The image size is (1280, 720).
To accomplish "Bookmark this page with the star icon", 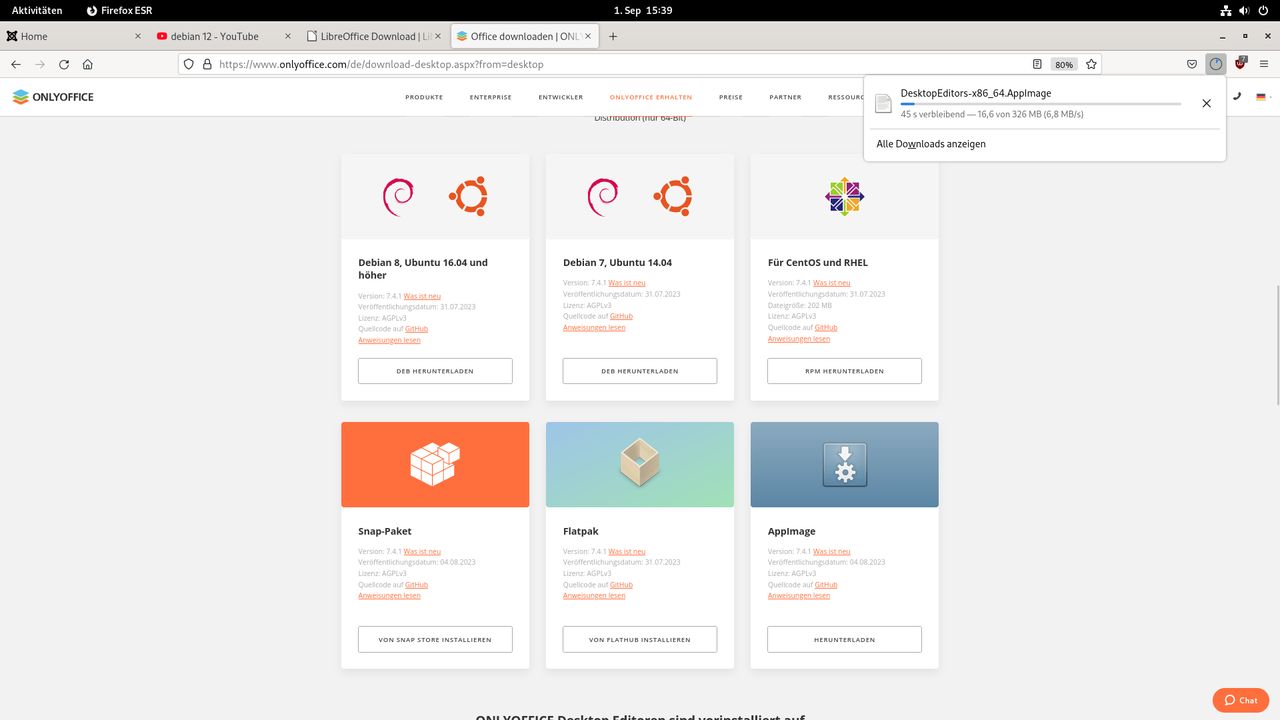I will (1091, 64).
